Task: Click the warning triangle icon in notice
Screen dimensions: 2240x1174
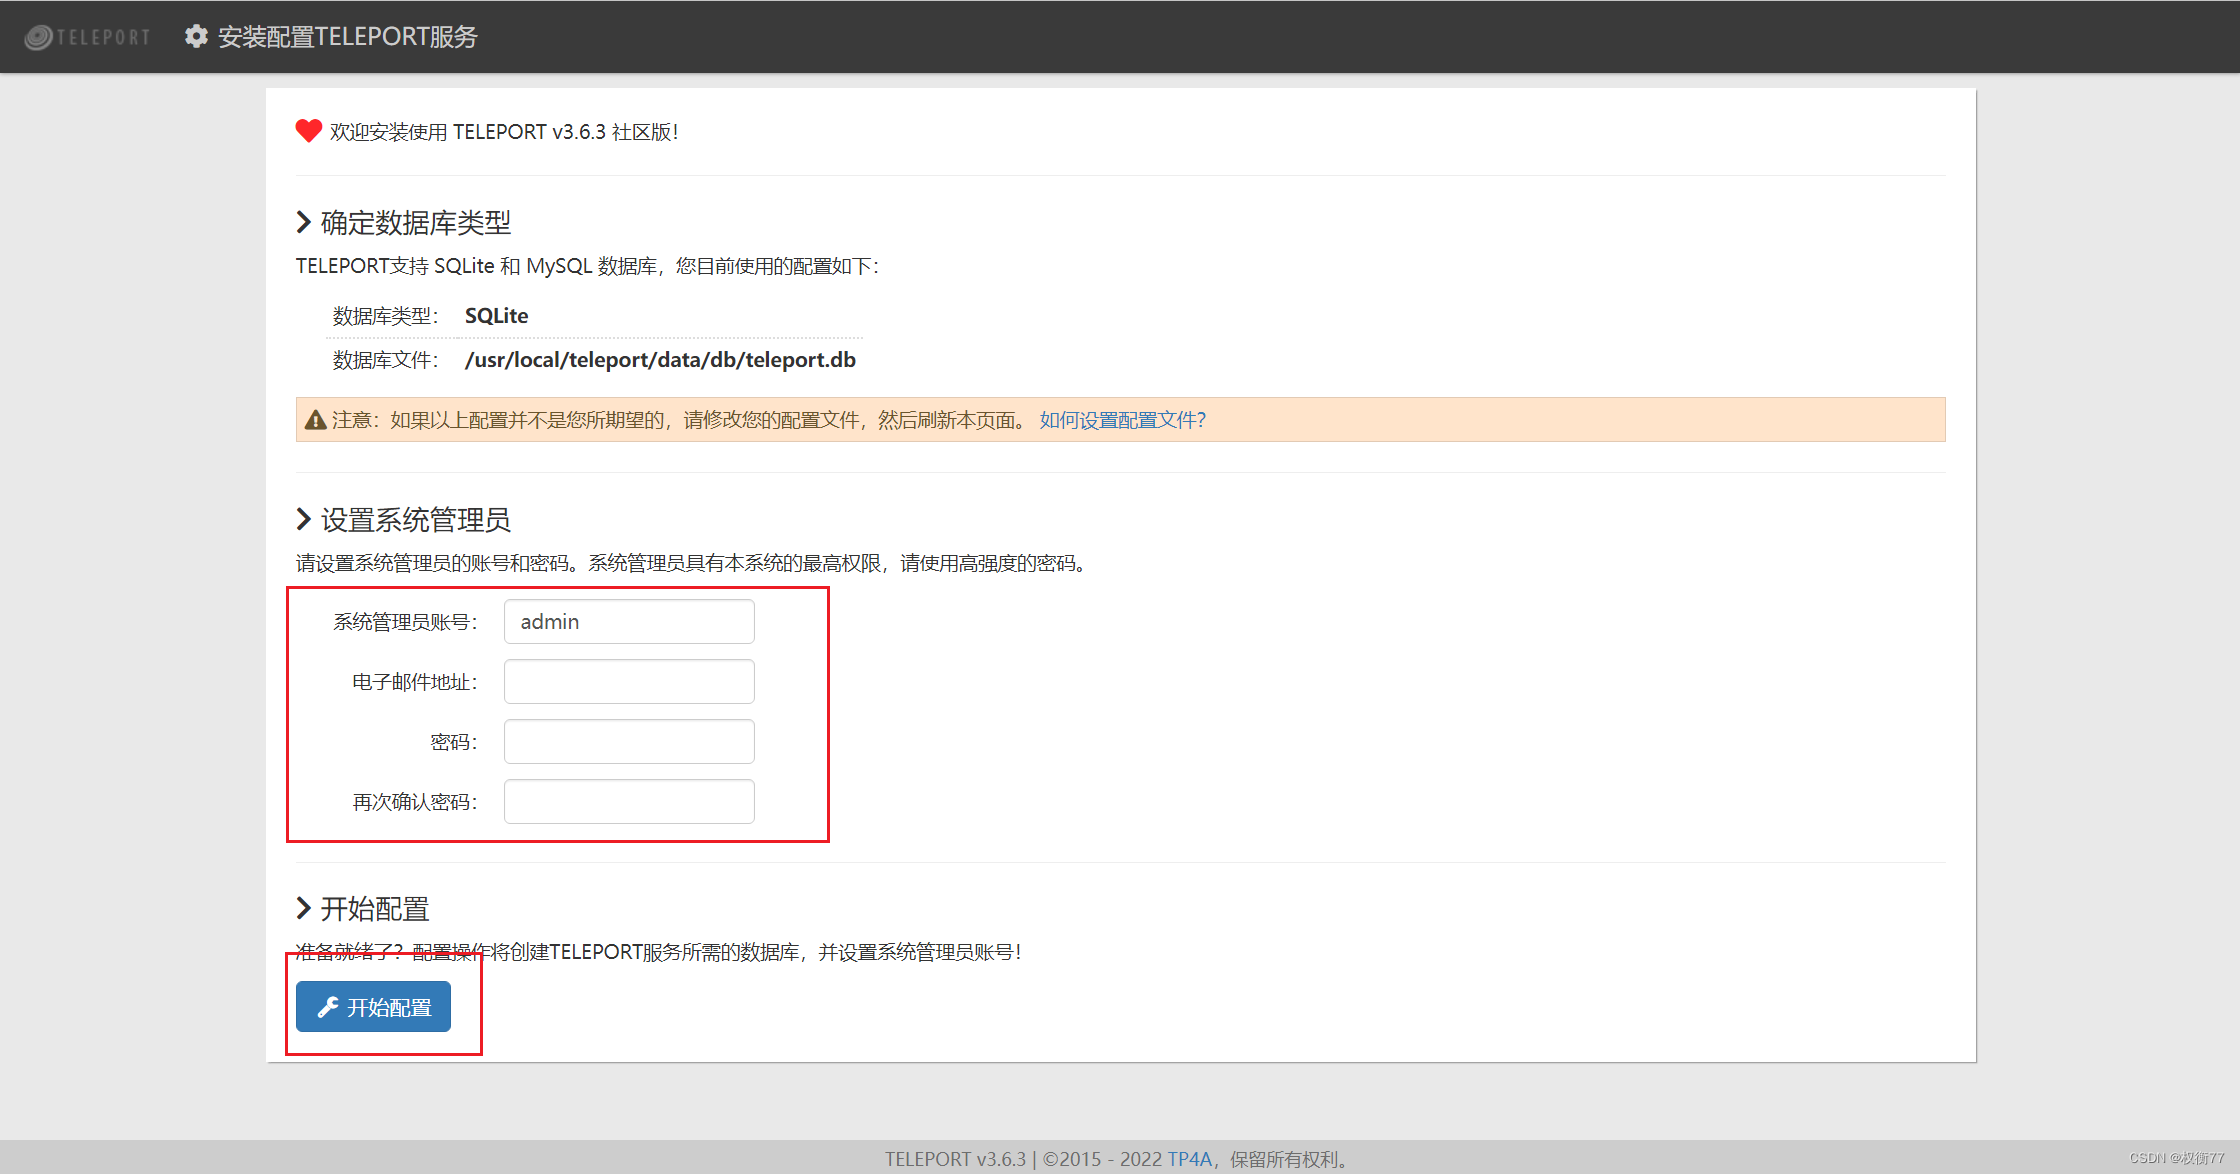Action: (315, 420)
